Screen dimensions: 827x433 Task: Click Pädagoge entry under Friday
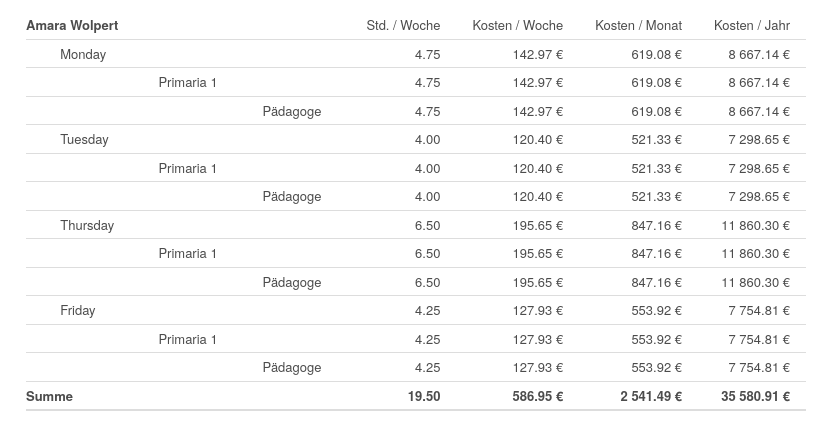tap(292, 368)
